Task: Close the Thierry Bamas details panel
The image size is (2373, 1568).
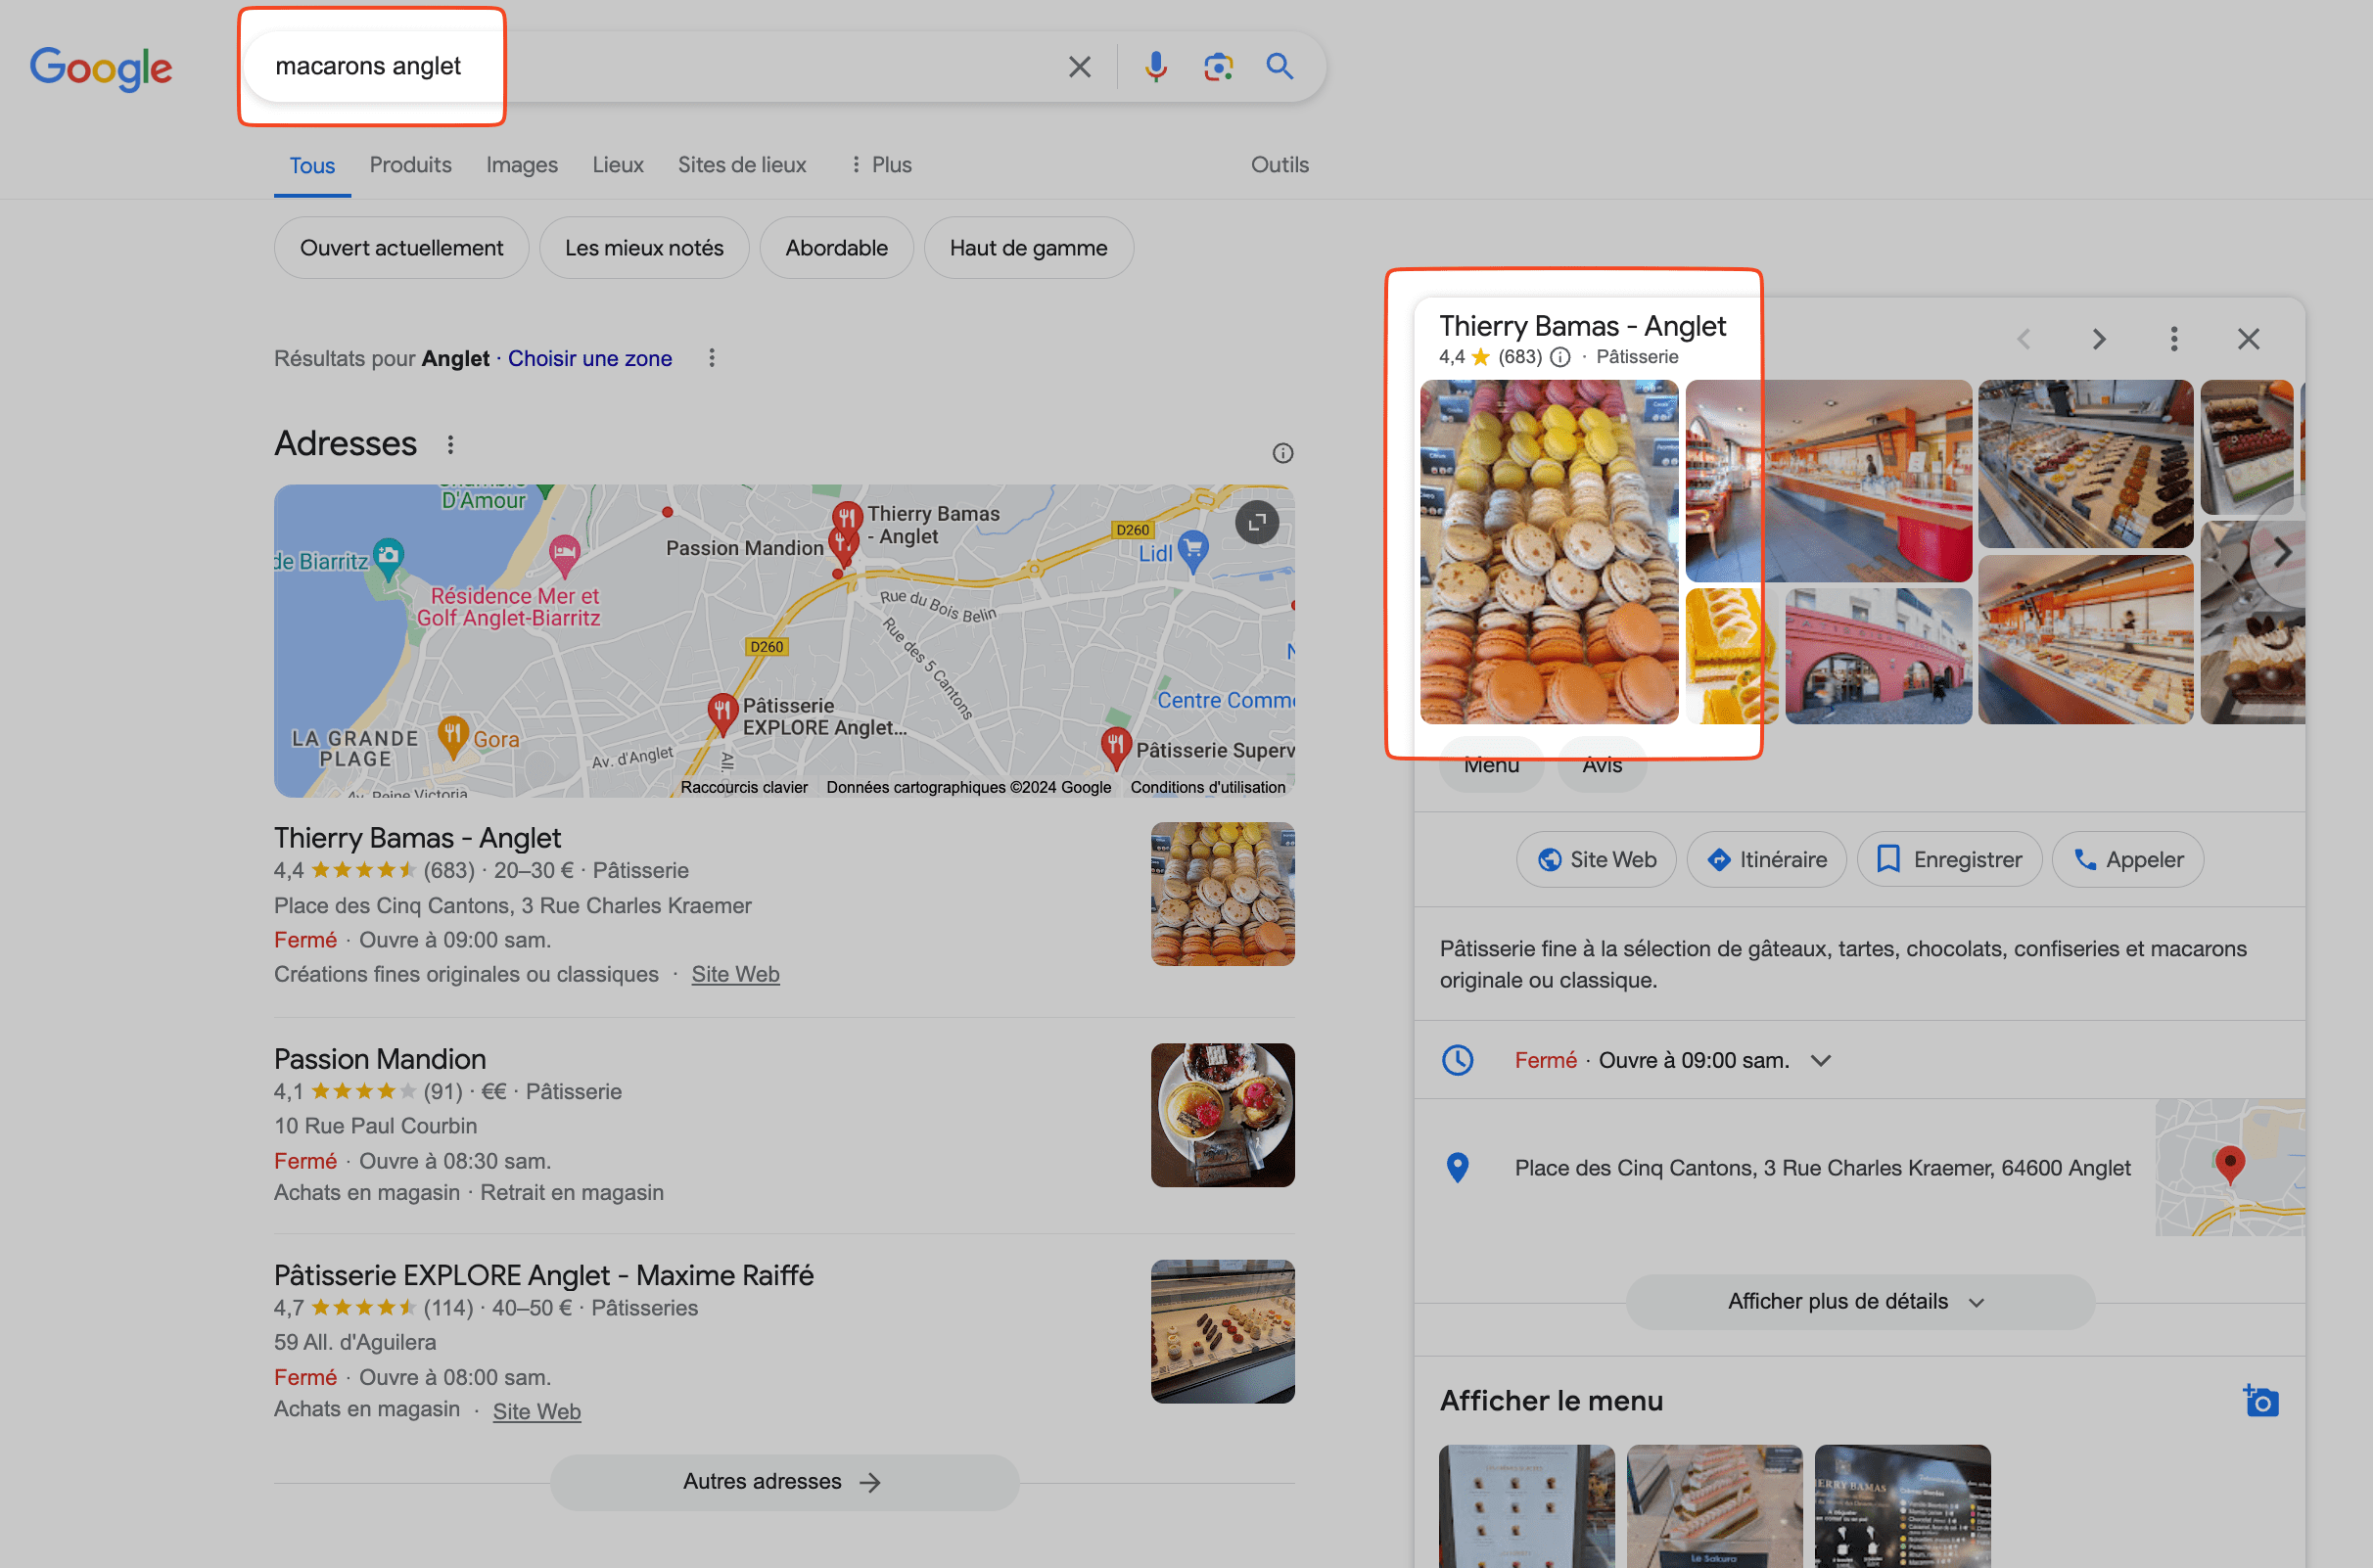Action: (2248, 339)
